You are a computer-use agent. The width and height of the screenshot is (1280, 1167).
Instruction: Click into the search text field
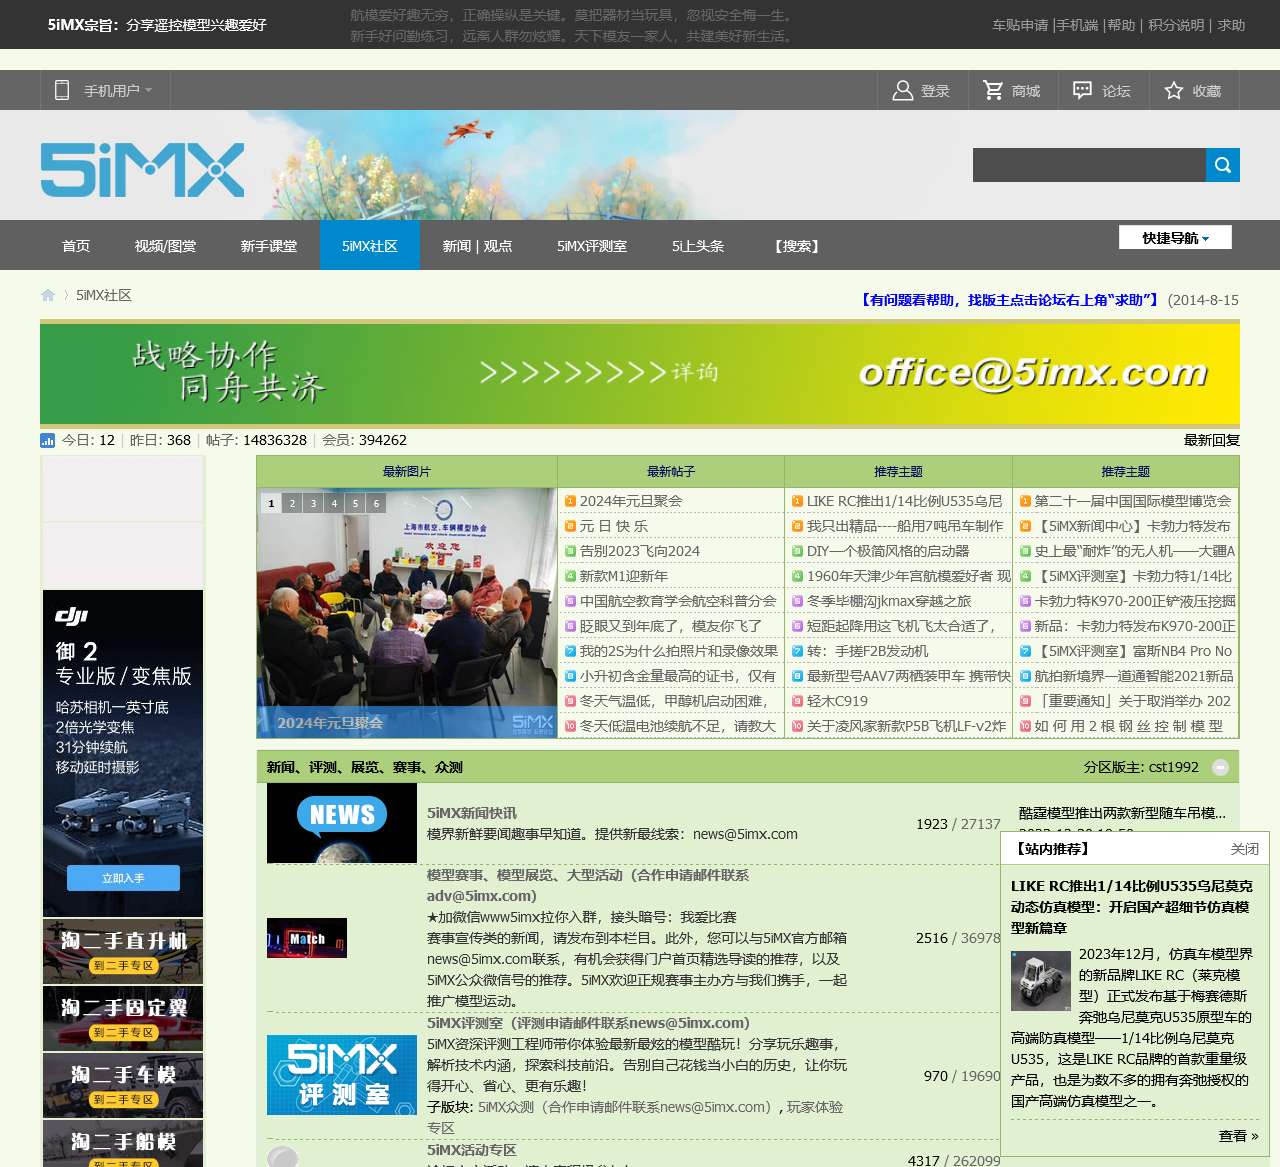[x=1089, y=165]
